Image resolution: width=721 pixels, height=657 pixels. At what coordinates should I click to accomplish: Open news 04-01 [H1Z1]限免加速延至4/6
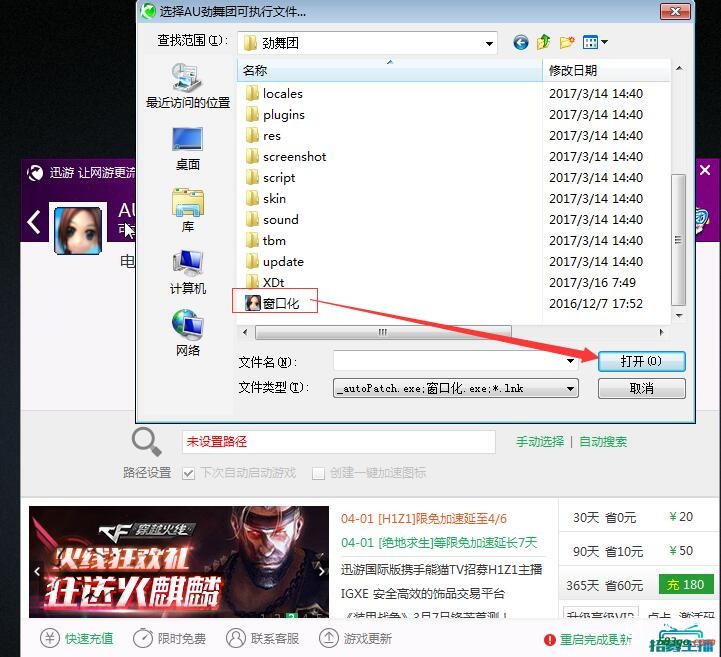423,519
